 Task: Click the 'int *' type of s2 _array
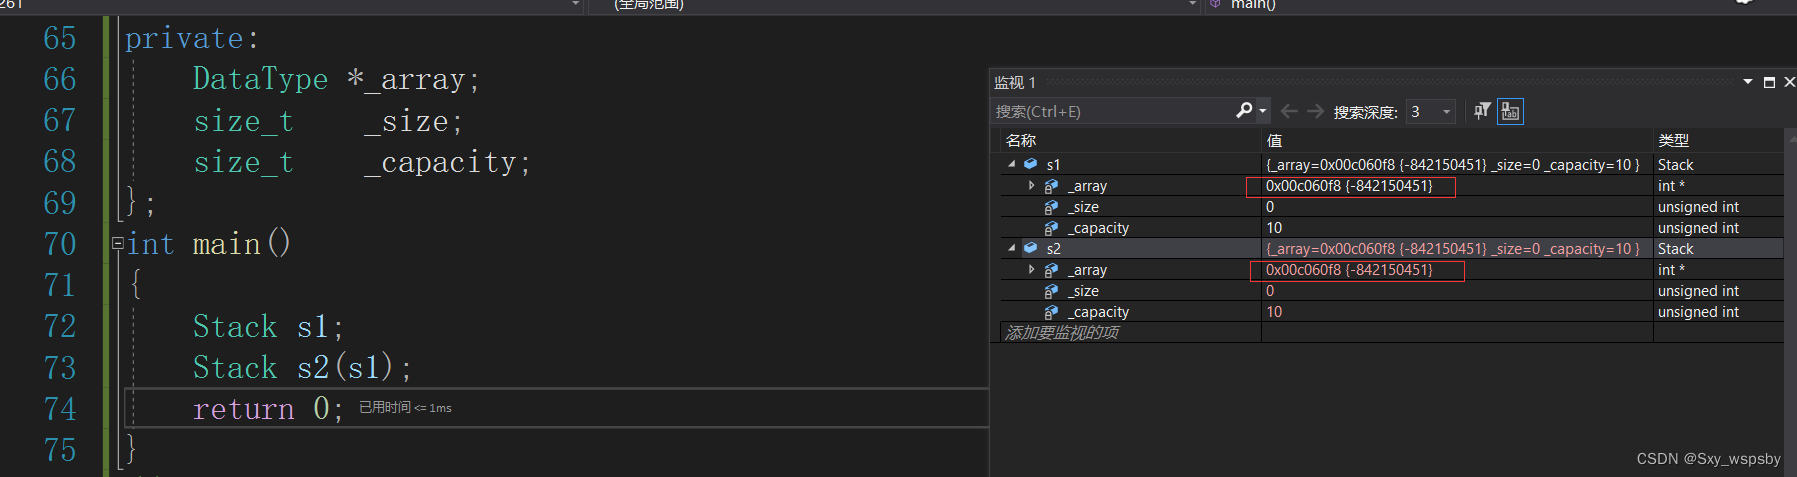(x=1671, y=270)
